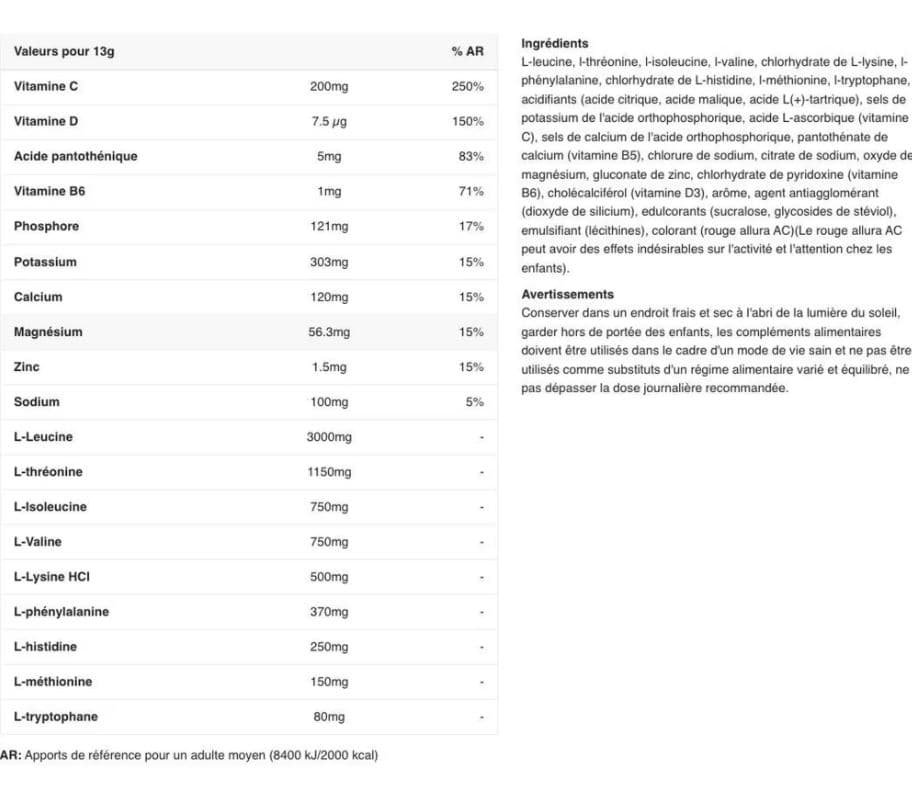The image size is (912, 799).
Task: Click the Zinc 1.5mg value
Action: point(329,367)
